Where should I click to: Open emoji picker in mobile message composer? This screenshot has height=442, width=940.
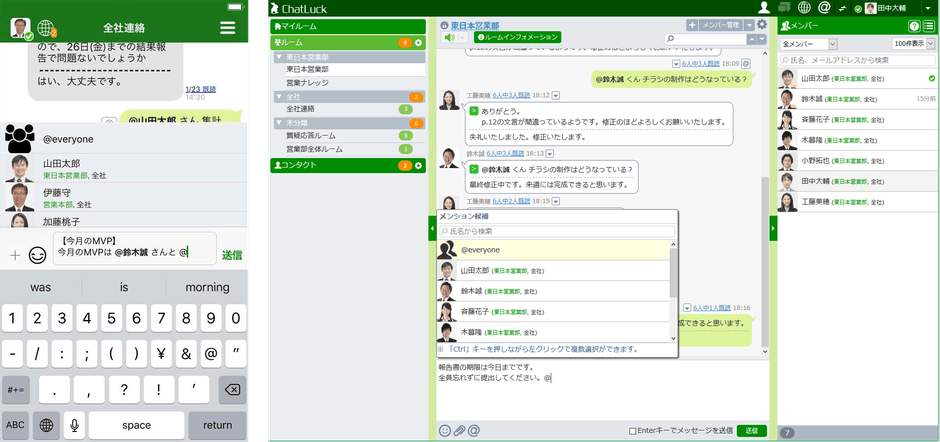pos(37,255)
